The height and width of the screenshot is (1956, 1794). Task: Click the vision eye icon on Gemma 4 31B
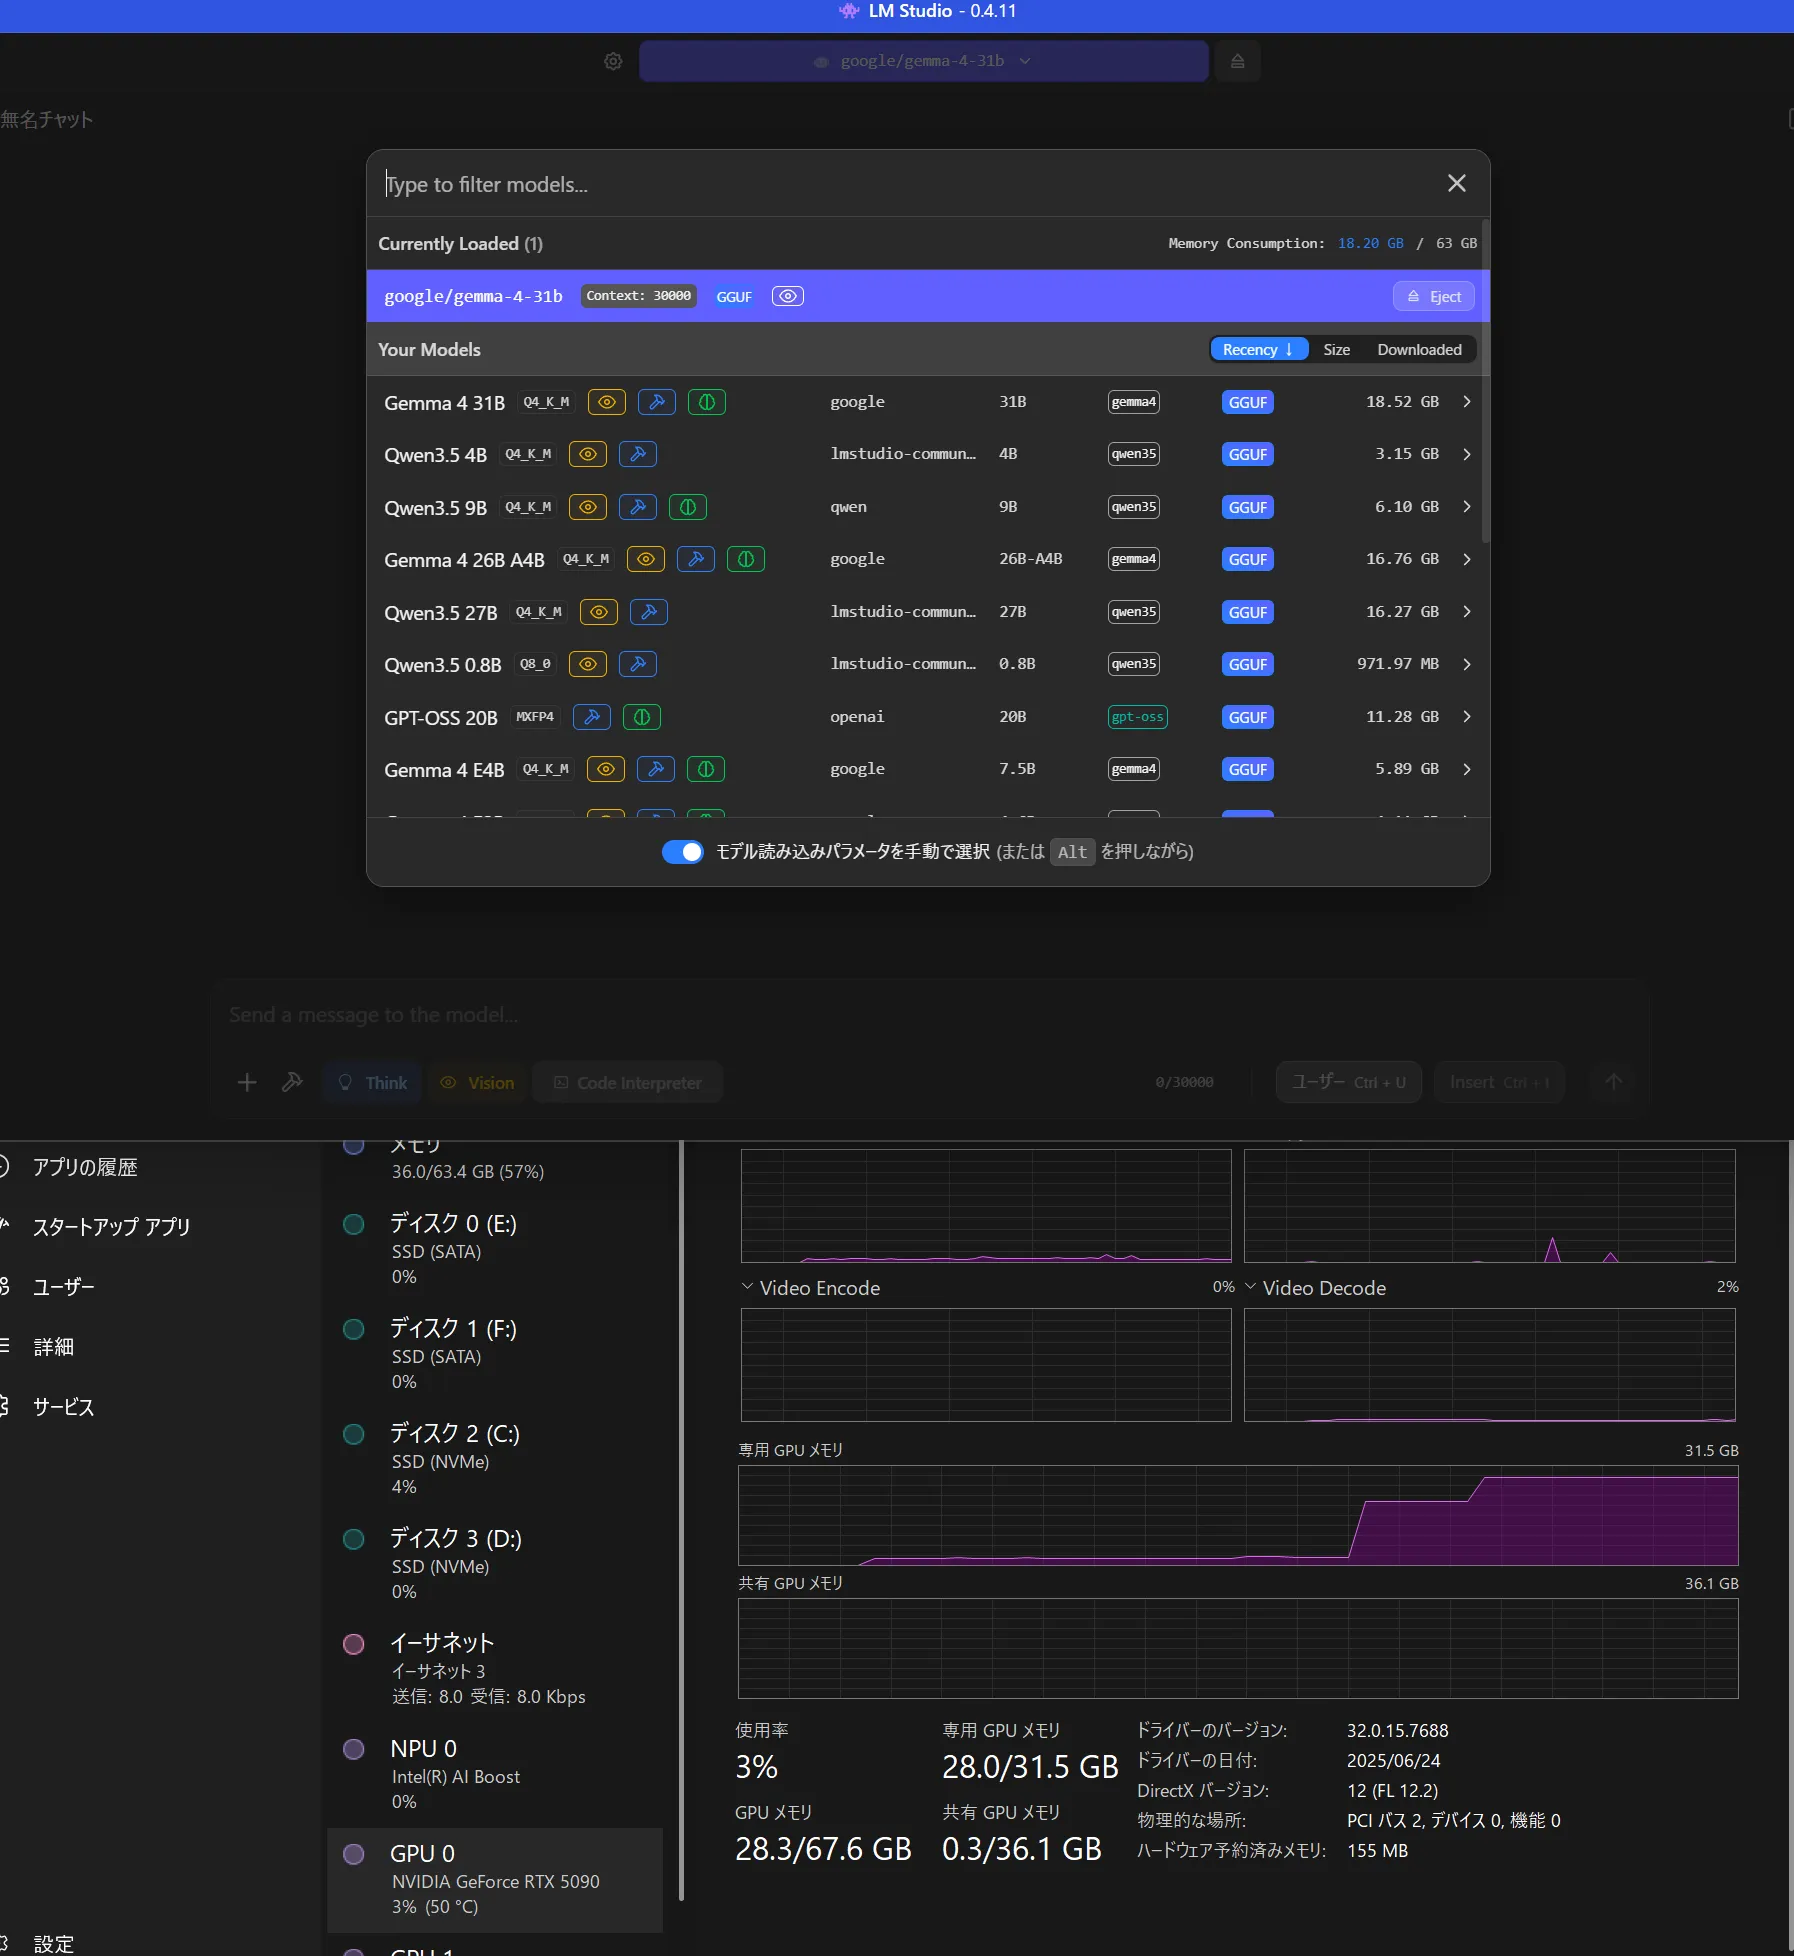(x=606, y=402)
